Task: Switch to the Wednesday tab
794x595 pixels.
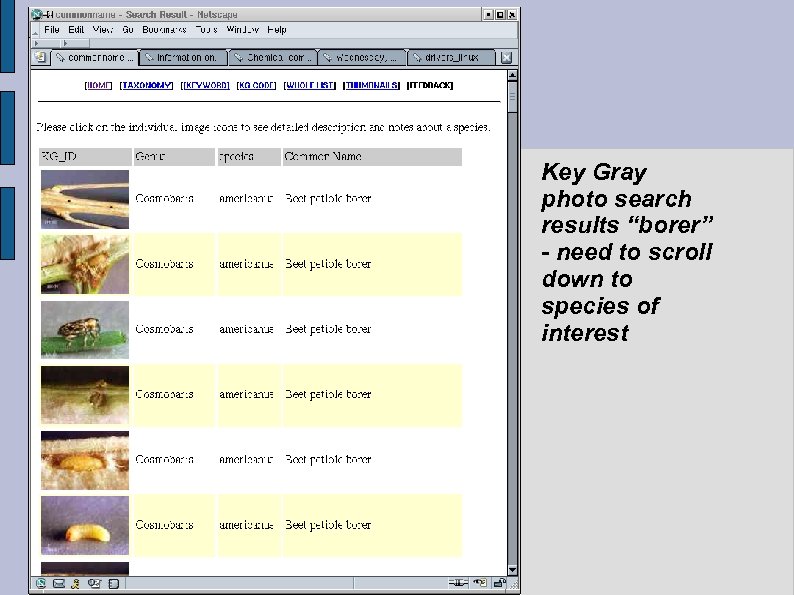Action: (x=363, y=58)
